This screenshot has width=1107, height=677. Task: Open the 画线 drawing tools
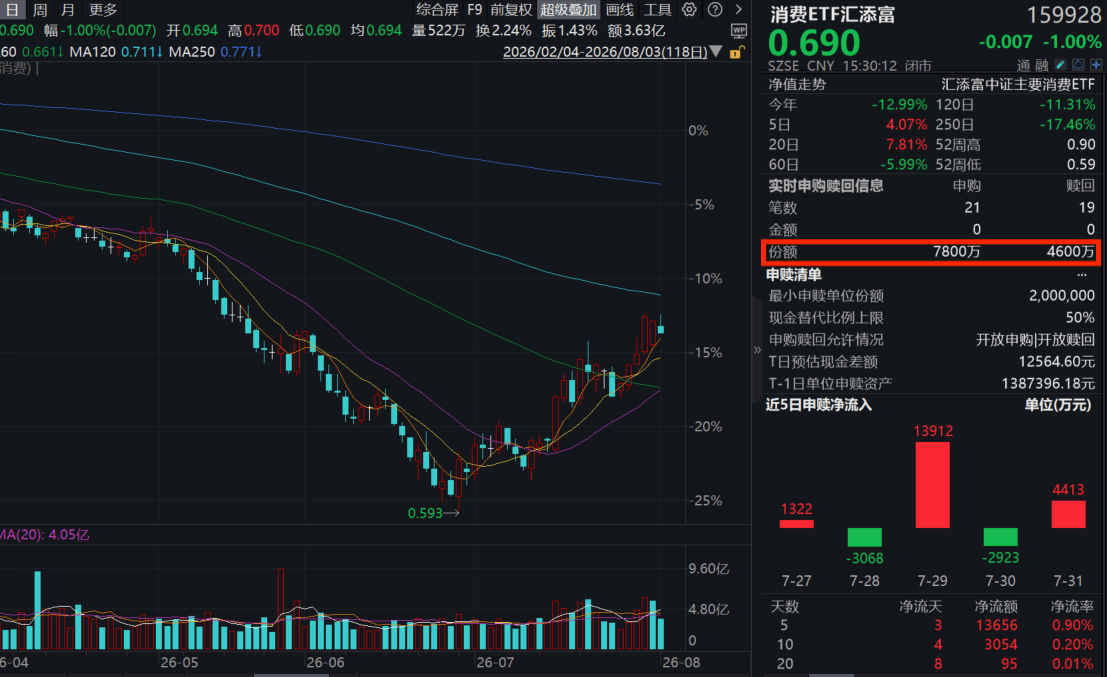point(620,10)
